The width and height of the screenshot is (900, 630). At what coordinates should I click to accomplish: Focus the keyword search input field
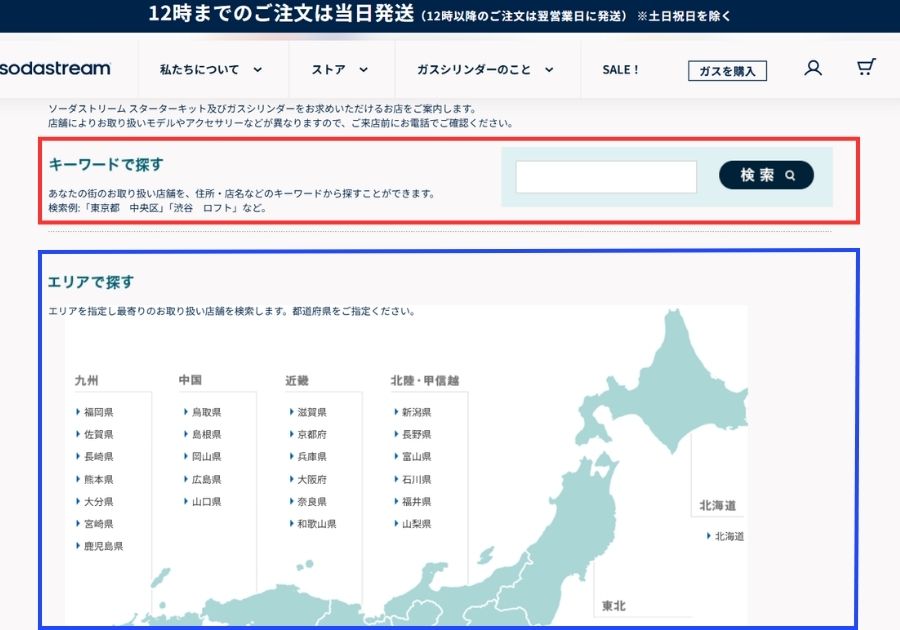[606, 177]
